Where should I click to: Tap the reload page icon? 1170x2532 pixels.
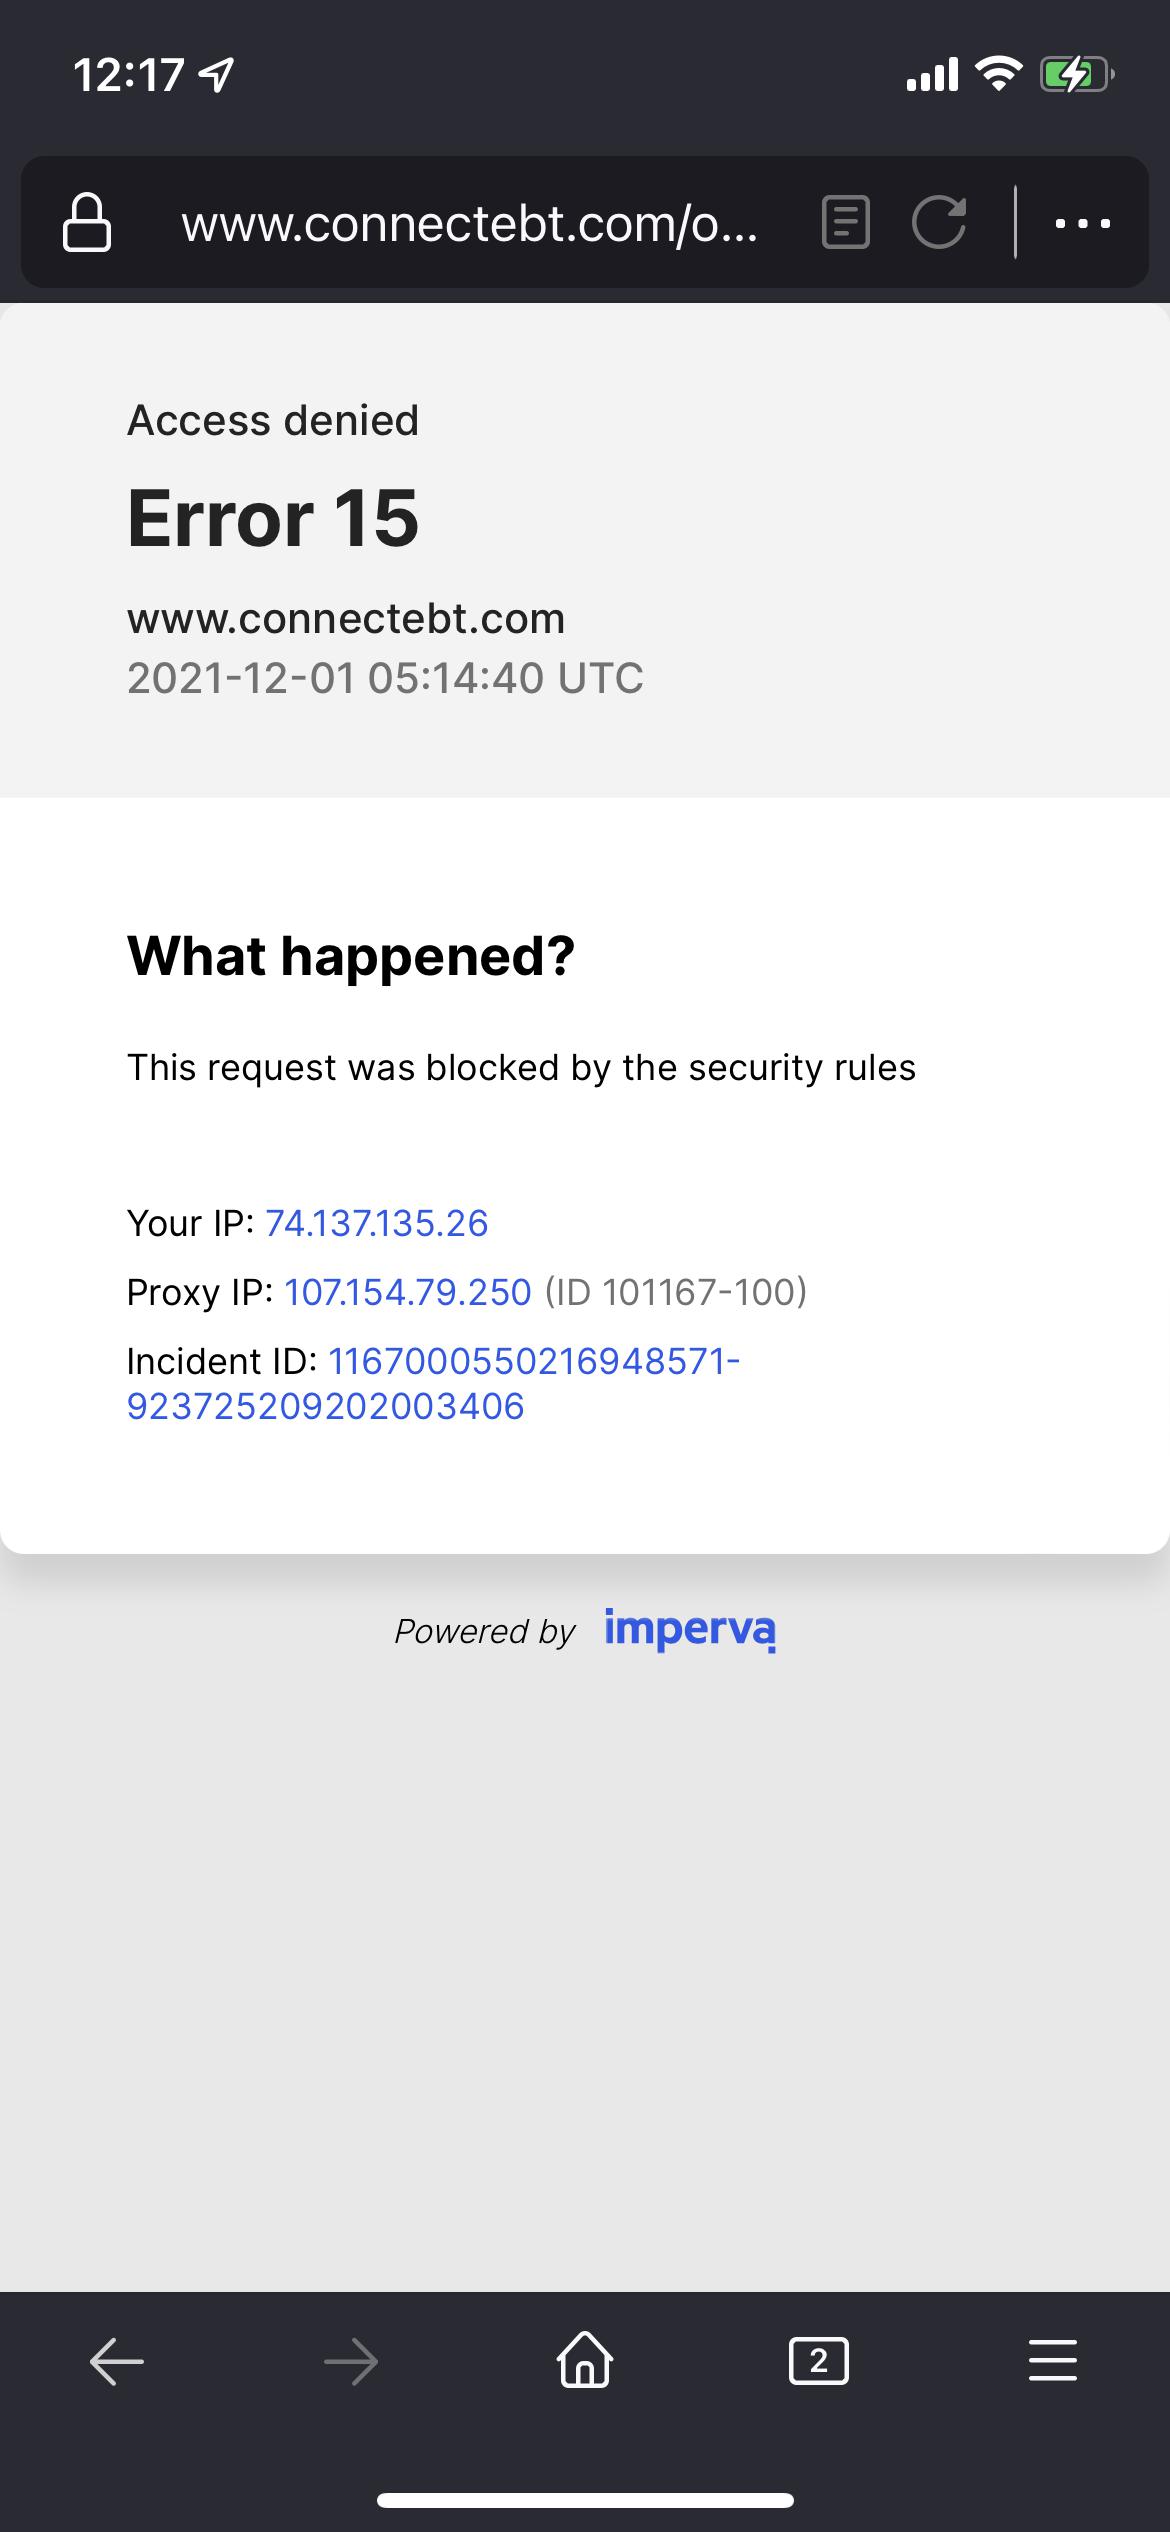[940, 223]
